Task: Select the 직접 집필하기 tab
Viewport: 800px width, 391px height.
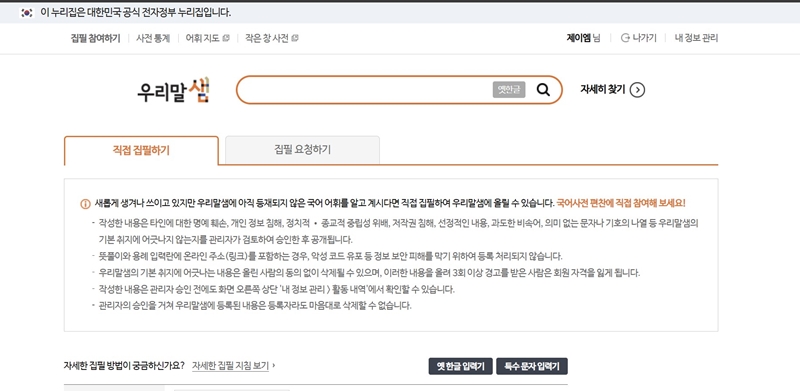Action: 141,151
